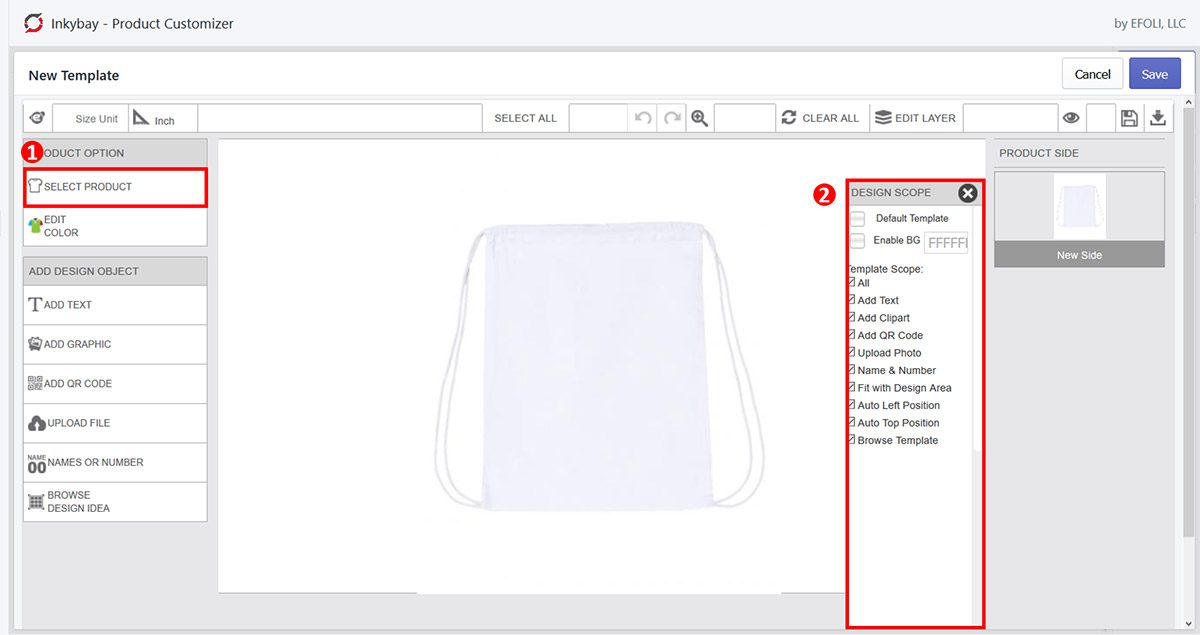Click the floppy disk save icon
The height and width of the screenshot is (635, 1200).
[x=1130, y=118]
